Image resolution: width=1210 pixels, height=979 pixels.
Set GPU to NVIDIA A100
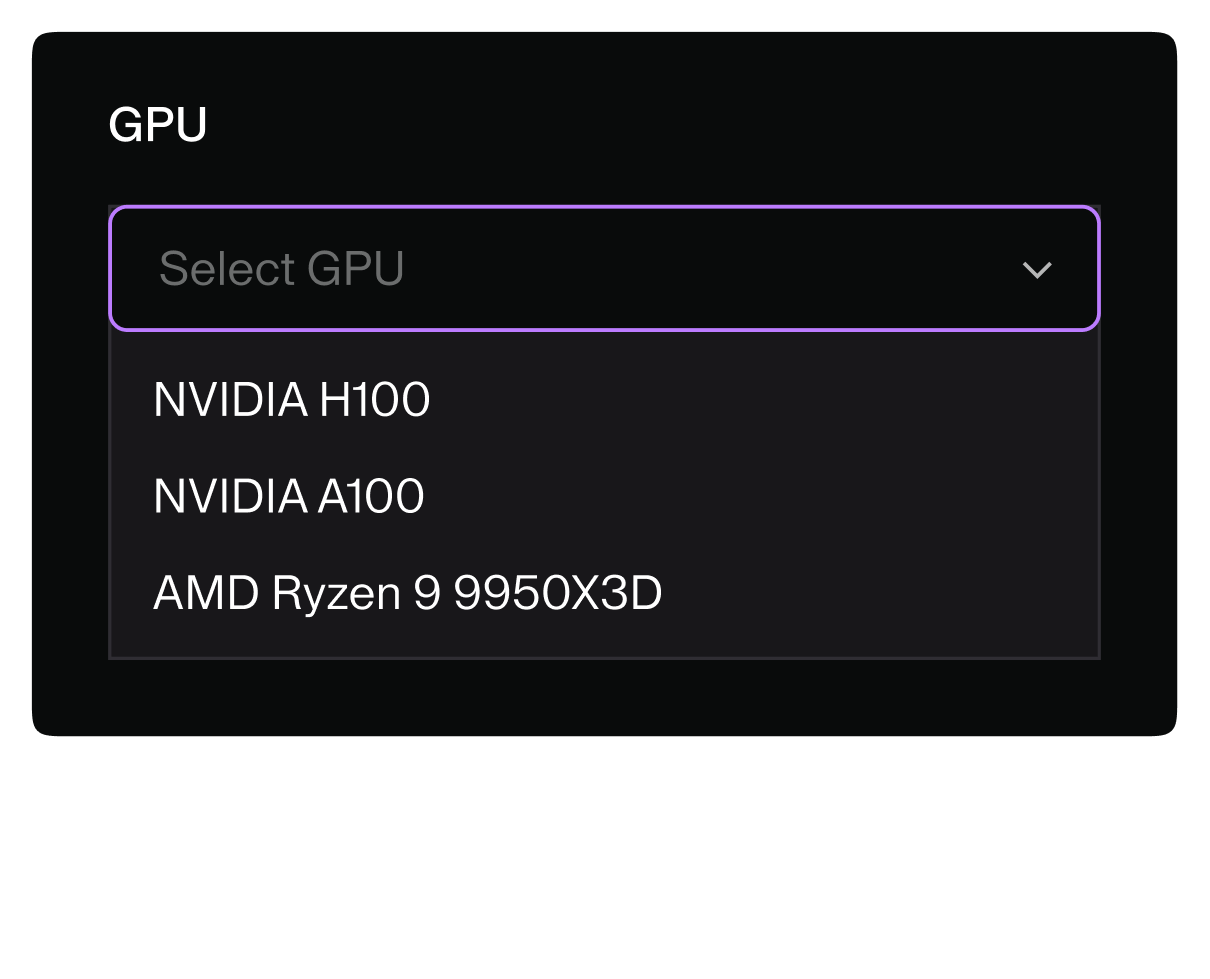point(289,496)
